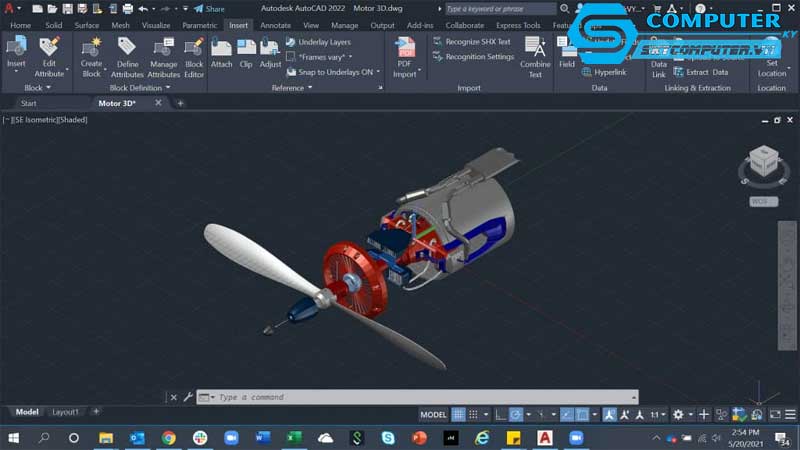800x450 pixels.
Task: Click the Attach reference icon
Action: tap(221, 47)
